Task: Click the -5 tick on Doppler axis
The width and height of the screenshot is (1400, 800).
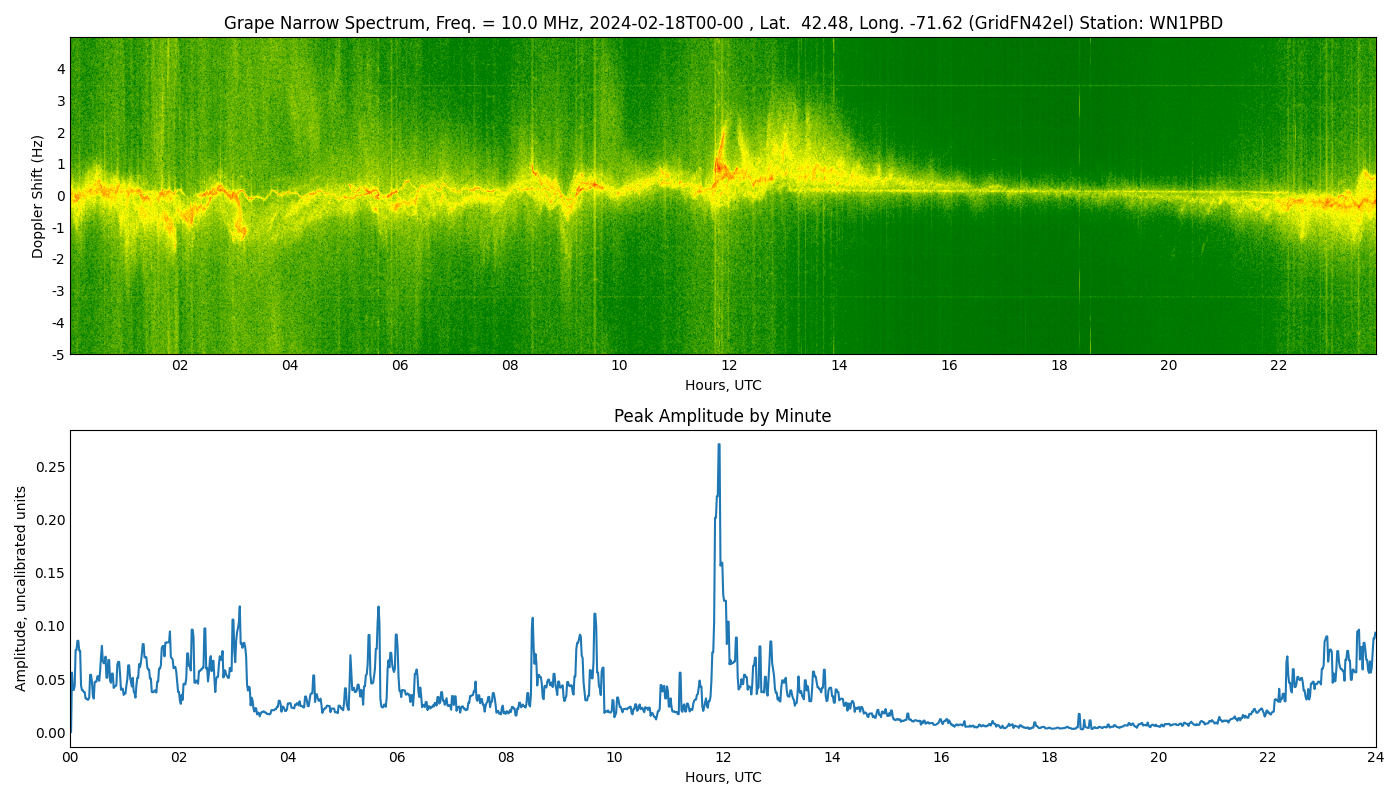Action: coord(58,354)
